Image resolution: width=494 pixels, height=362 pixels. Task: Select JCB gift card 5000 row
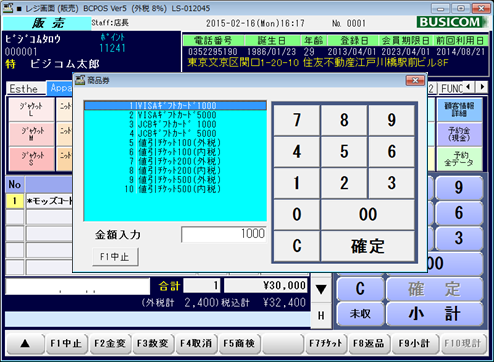point(175,134)
